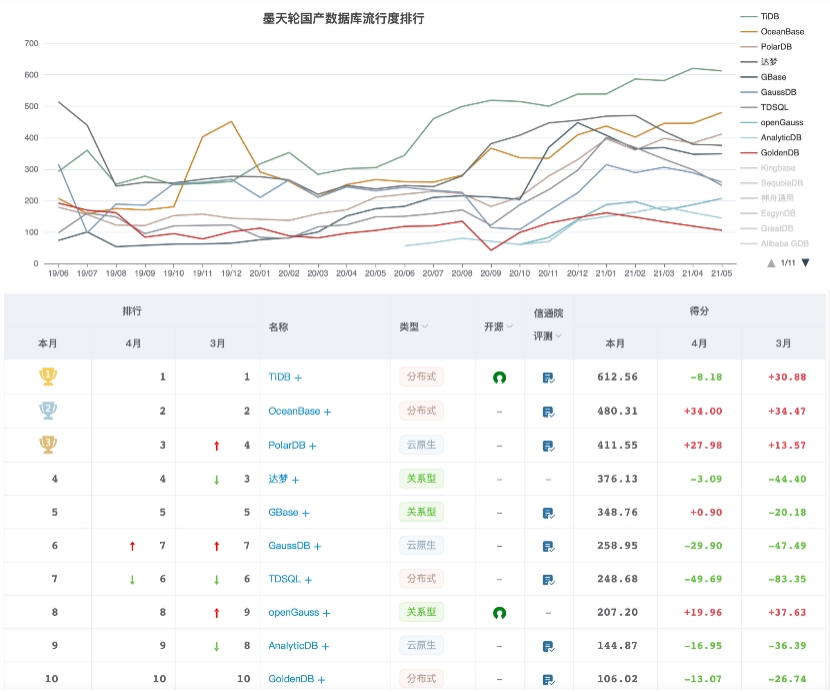Toggle GBase series in chart legend
Image resolution: width=830 pixels, height=692 pixels.
(x=763, y=77)
